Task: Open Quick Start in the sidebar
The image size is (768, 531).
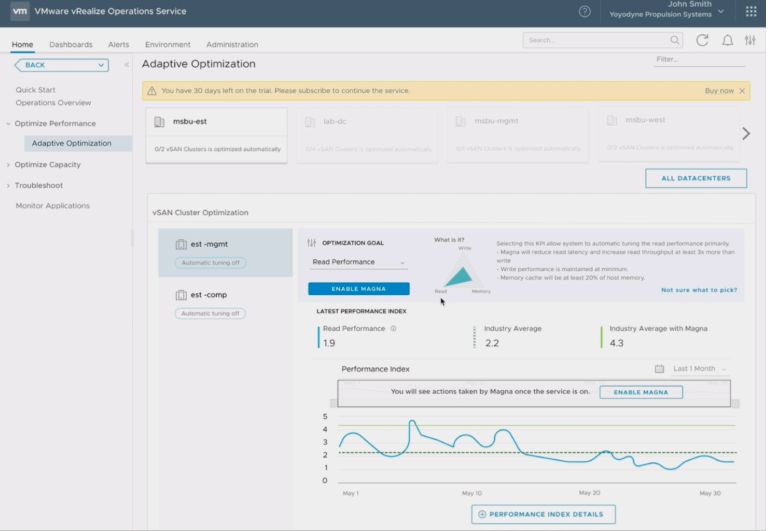Action: coord(35,90)
